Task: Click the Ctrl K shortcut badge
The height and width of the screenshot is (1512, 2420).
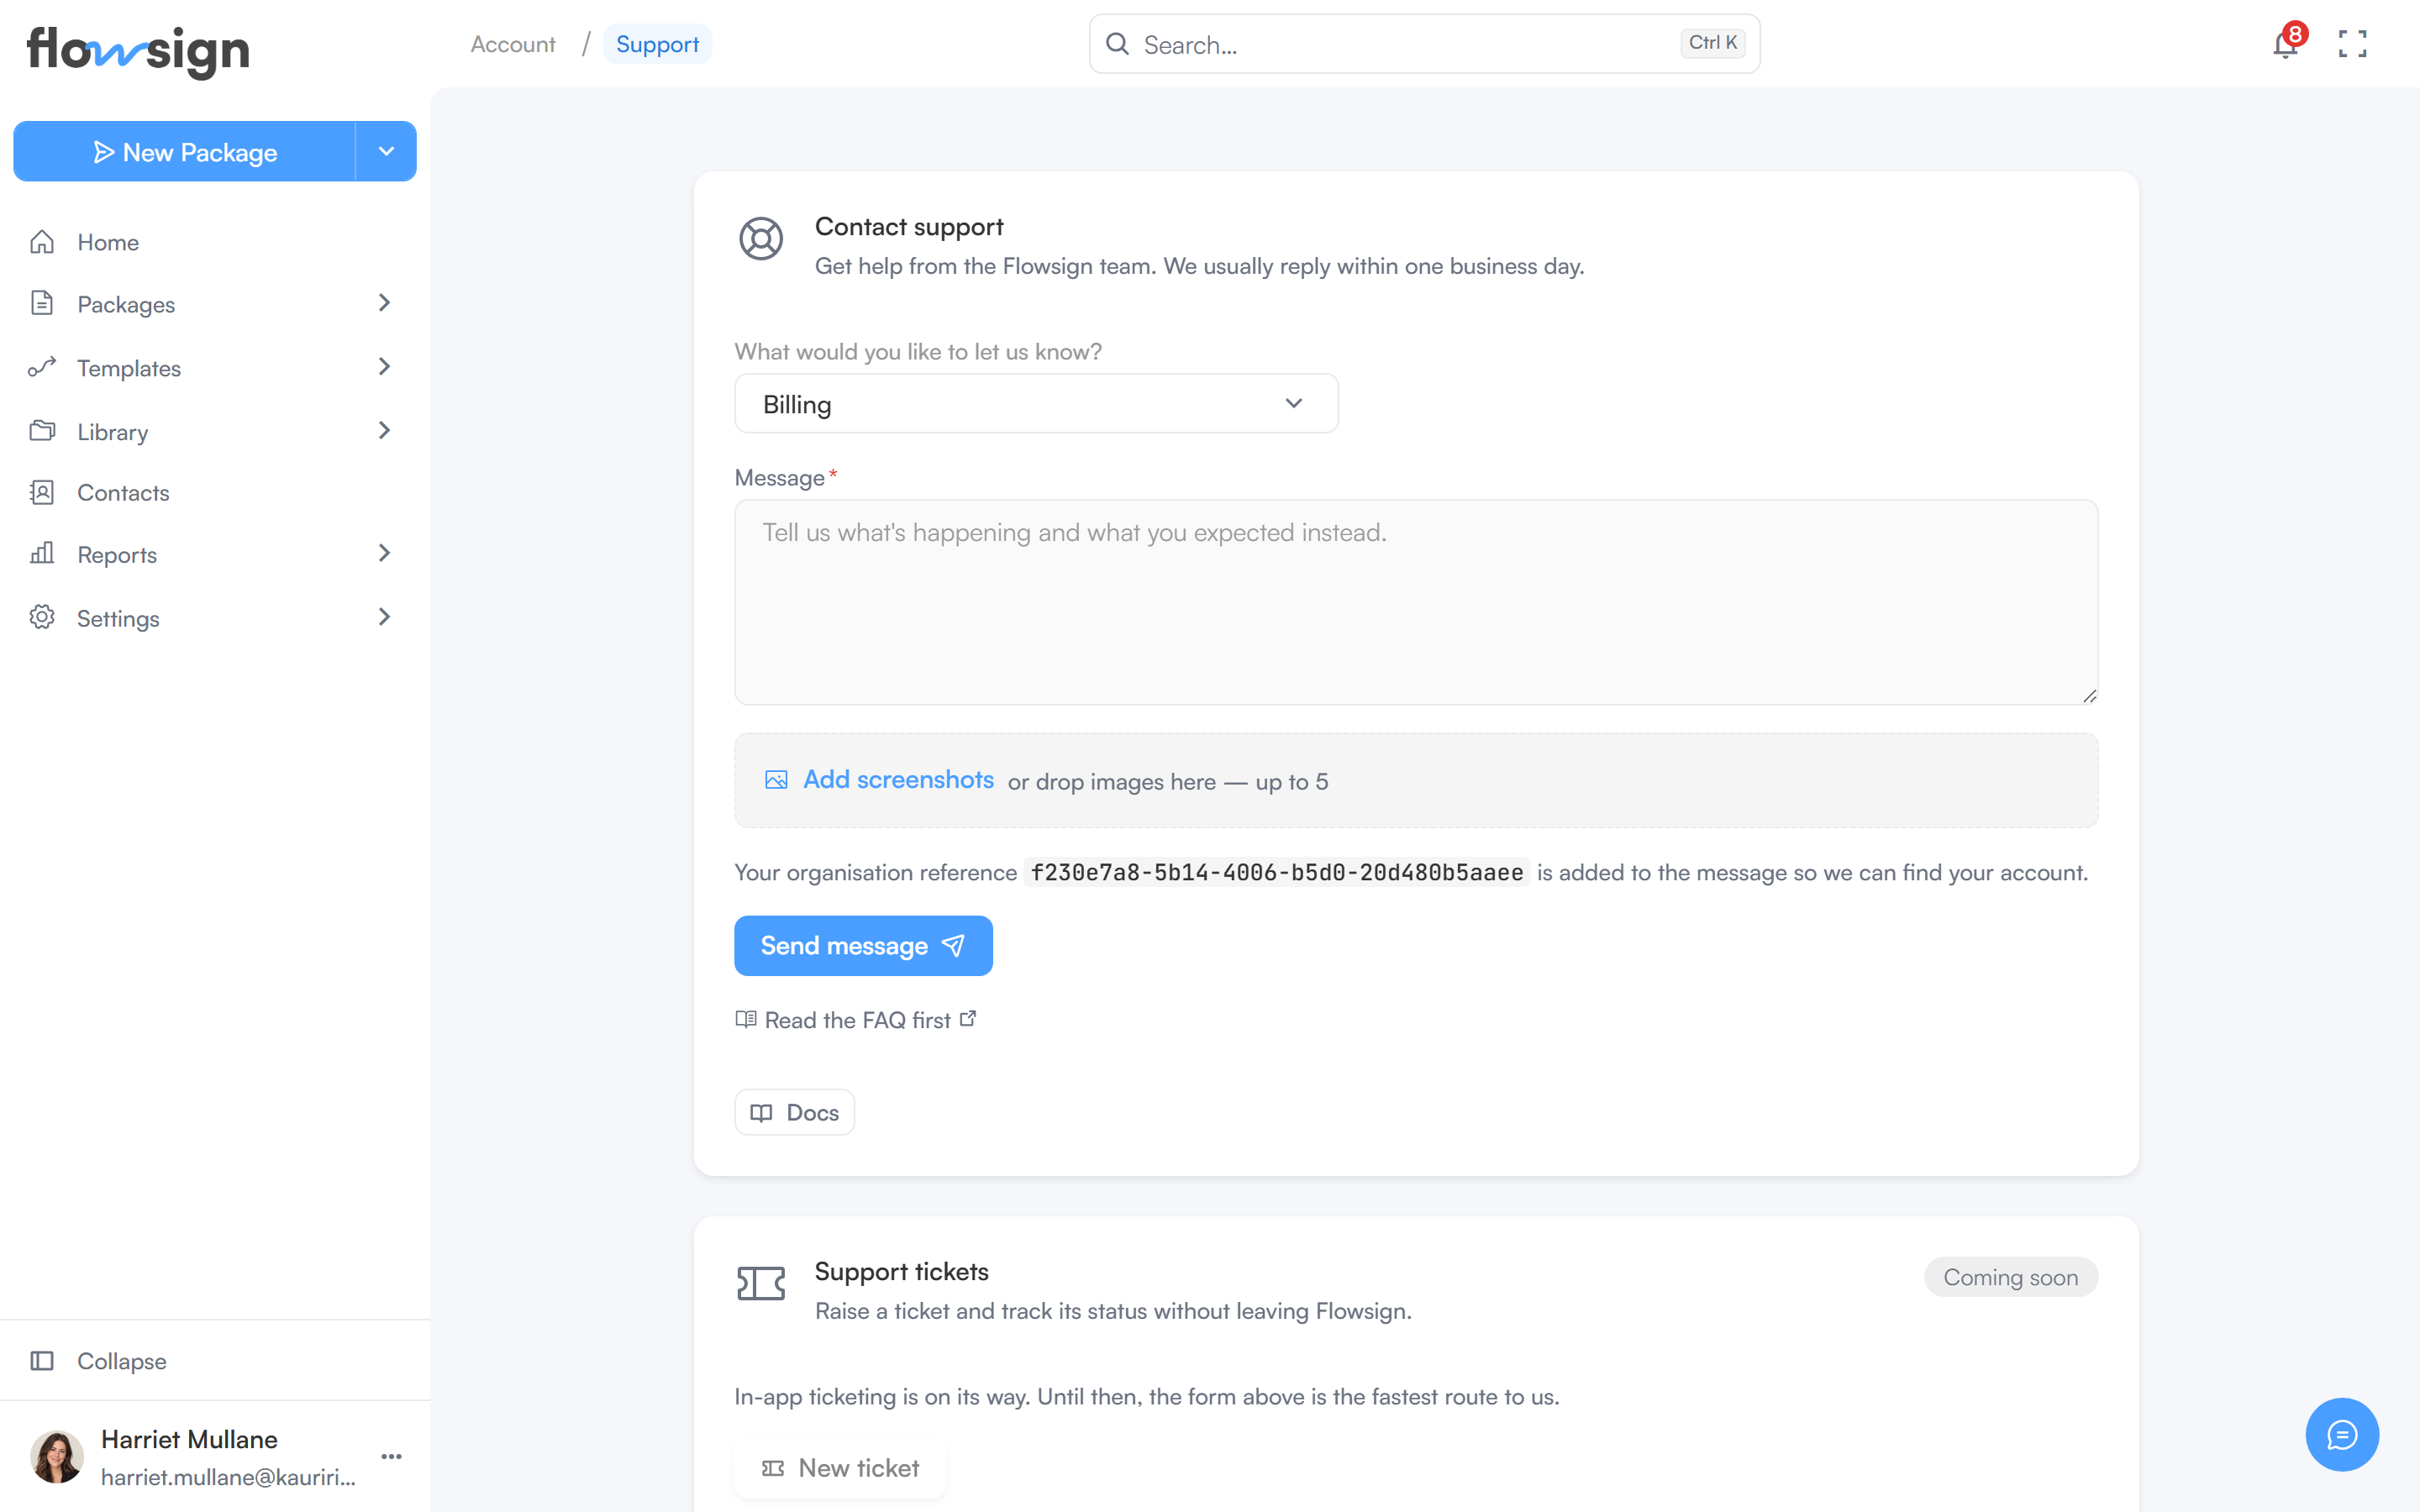Action: click(x=1712, y=43)
